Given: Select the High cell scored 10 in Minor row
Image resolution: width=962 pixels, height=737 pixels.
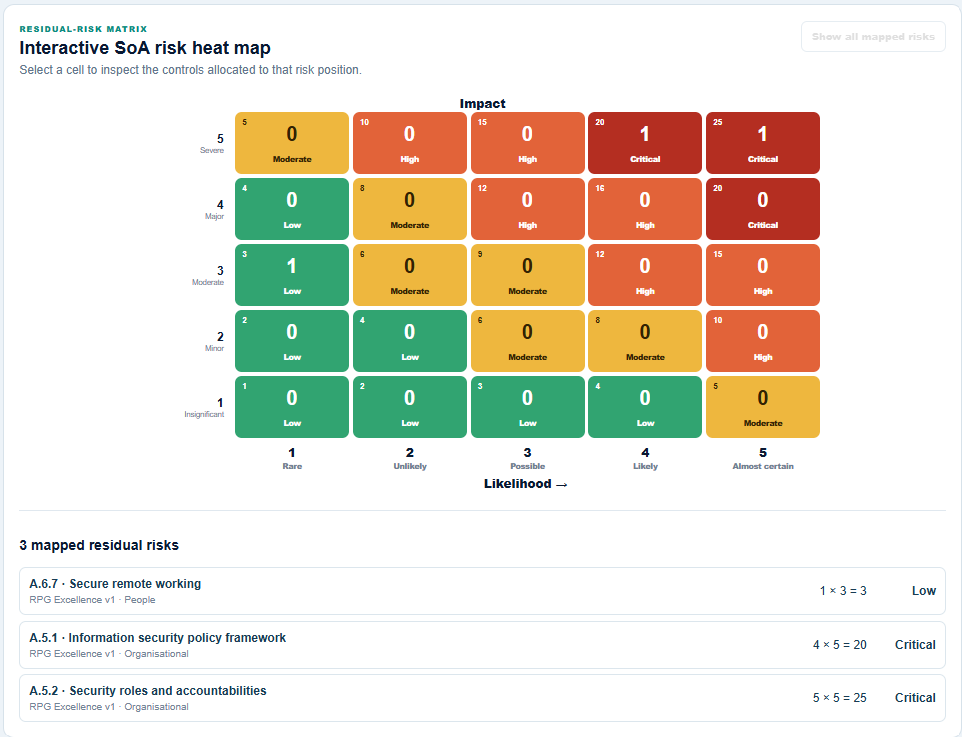Looking at the screenshot, I should click(x=763, y=341).
